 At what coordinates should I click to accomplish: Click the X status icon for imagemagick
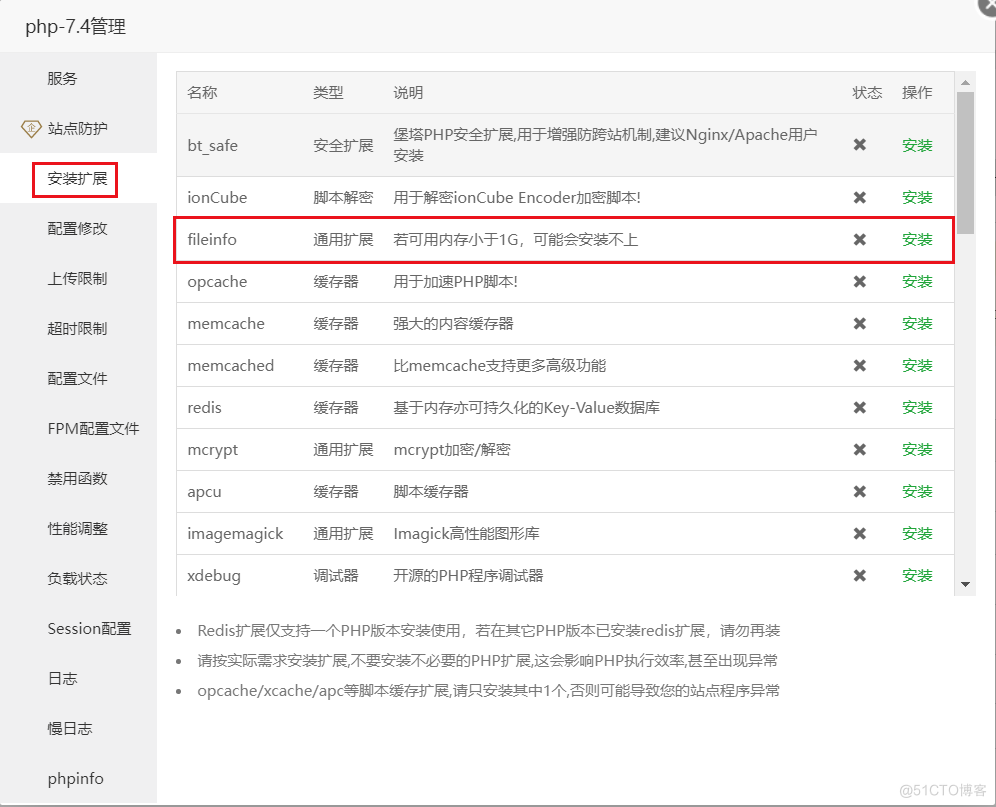coord(859,534)
